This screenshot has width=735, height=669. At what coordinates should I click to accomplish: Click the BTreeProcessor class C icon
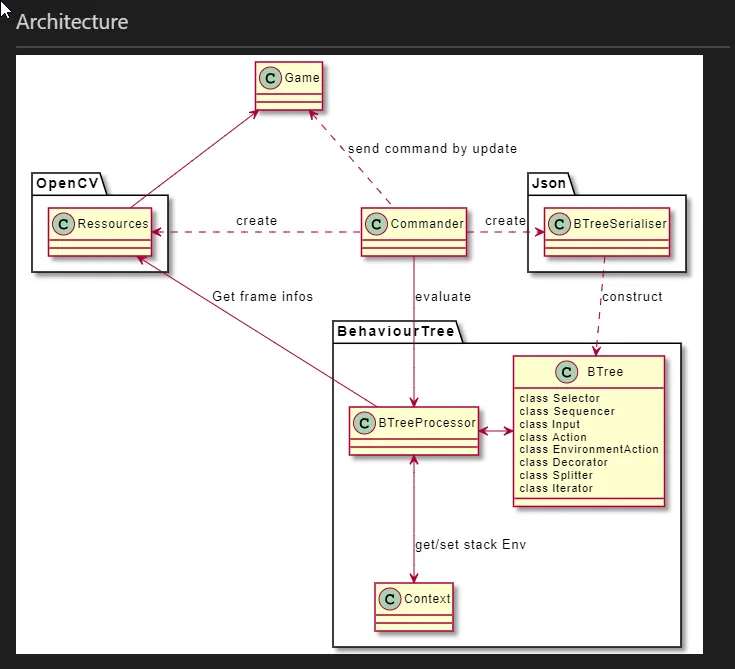click(364, 423)
